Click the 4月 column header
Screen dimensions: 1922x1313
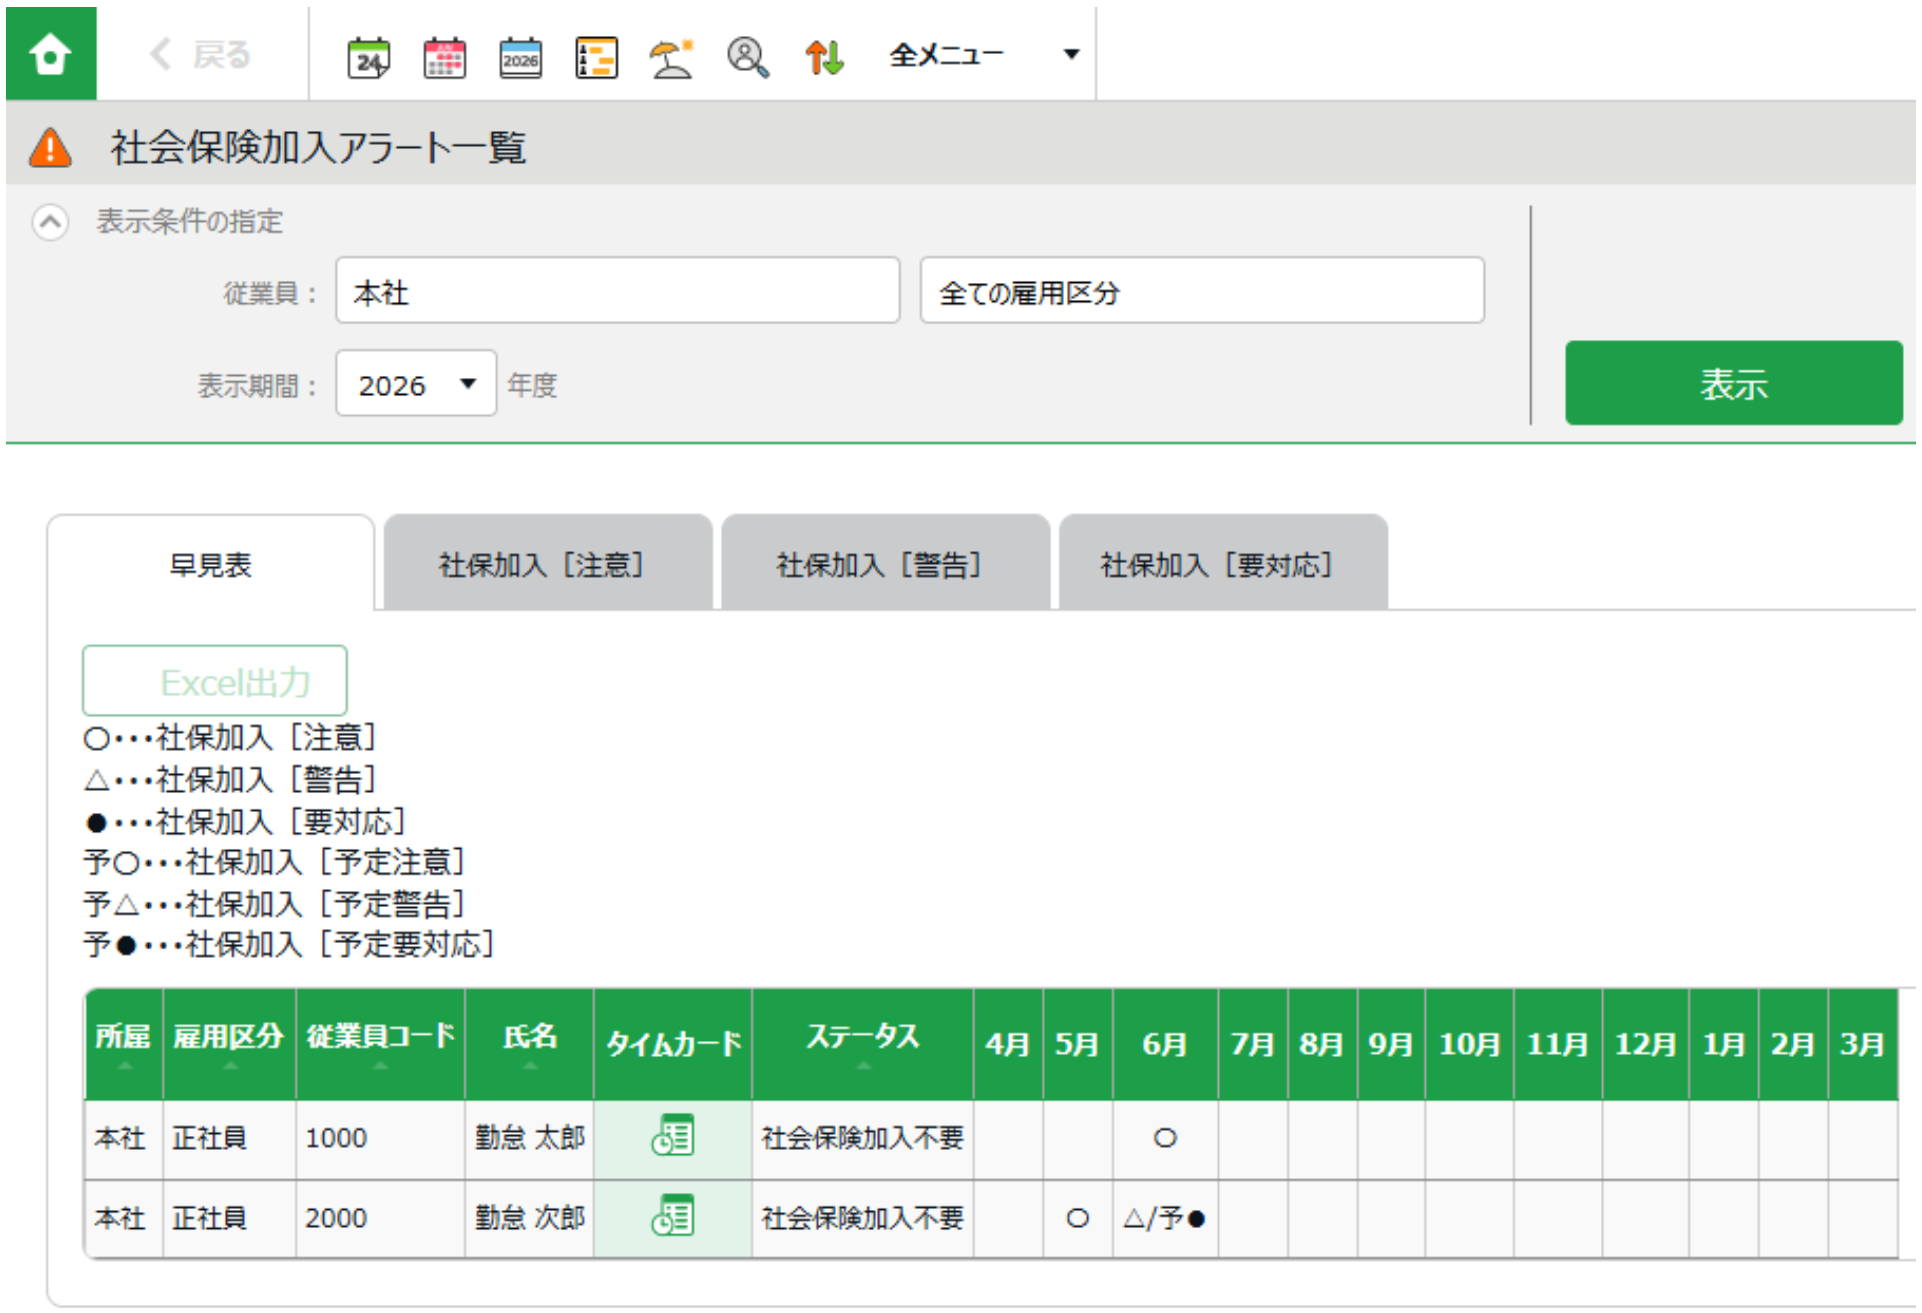pos(1007,1044)
